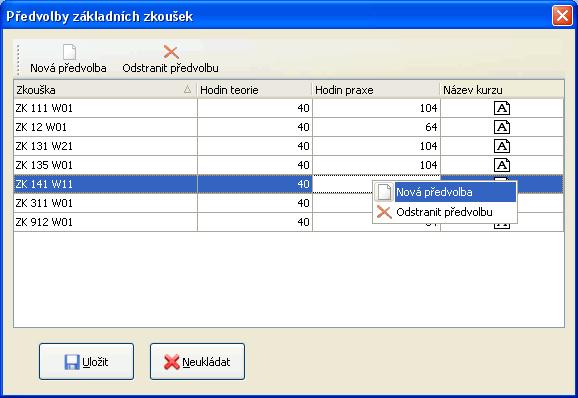Click the Hodin teorie column header
The image size is (578, 398).
click(254, 90)
